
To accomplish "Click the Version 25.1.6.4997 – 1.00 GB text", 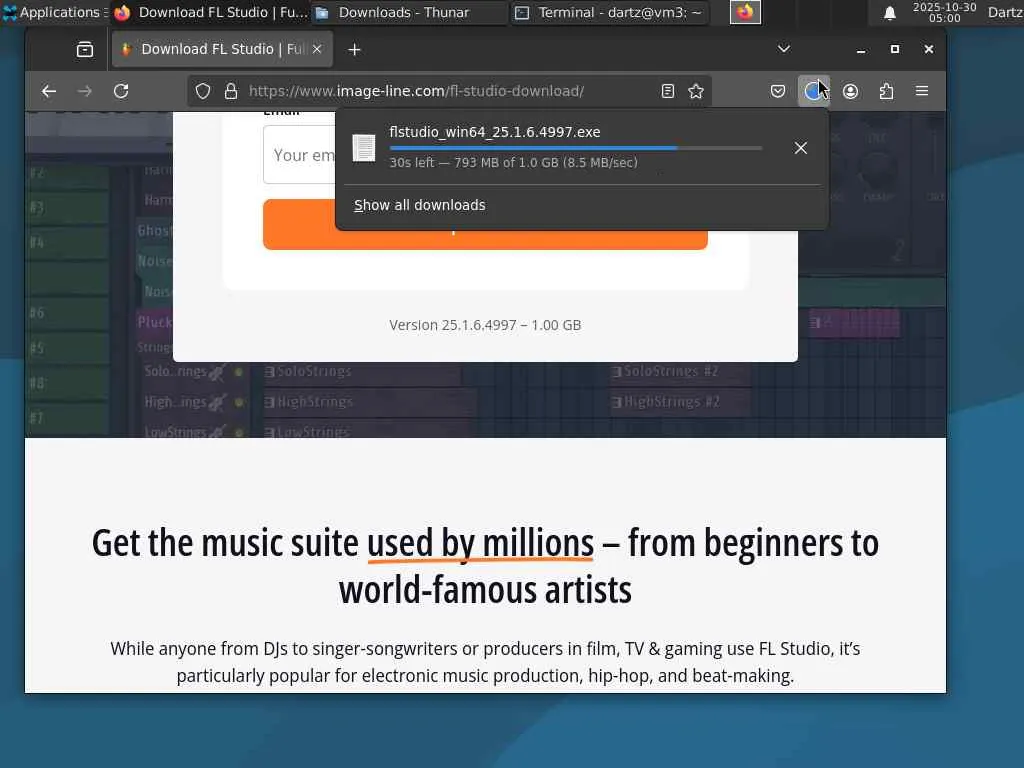I will [485, 325].
